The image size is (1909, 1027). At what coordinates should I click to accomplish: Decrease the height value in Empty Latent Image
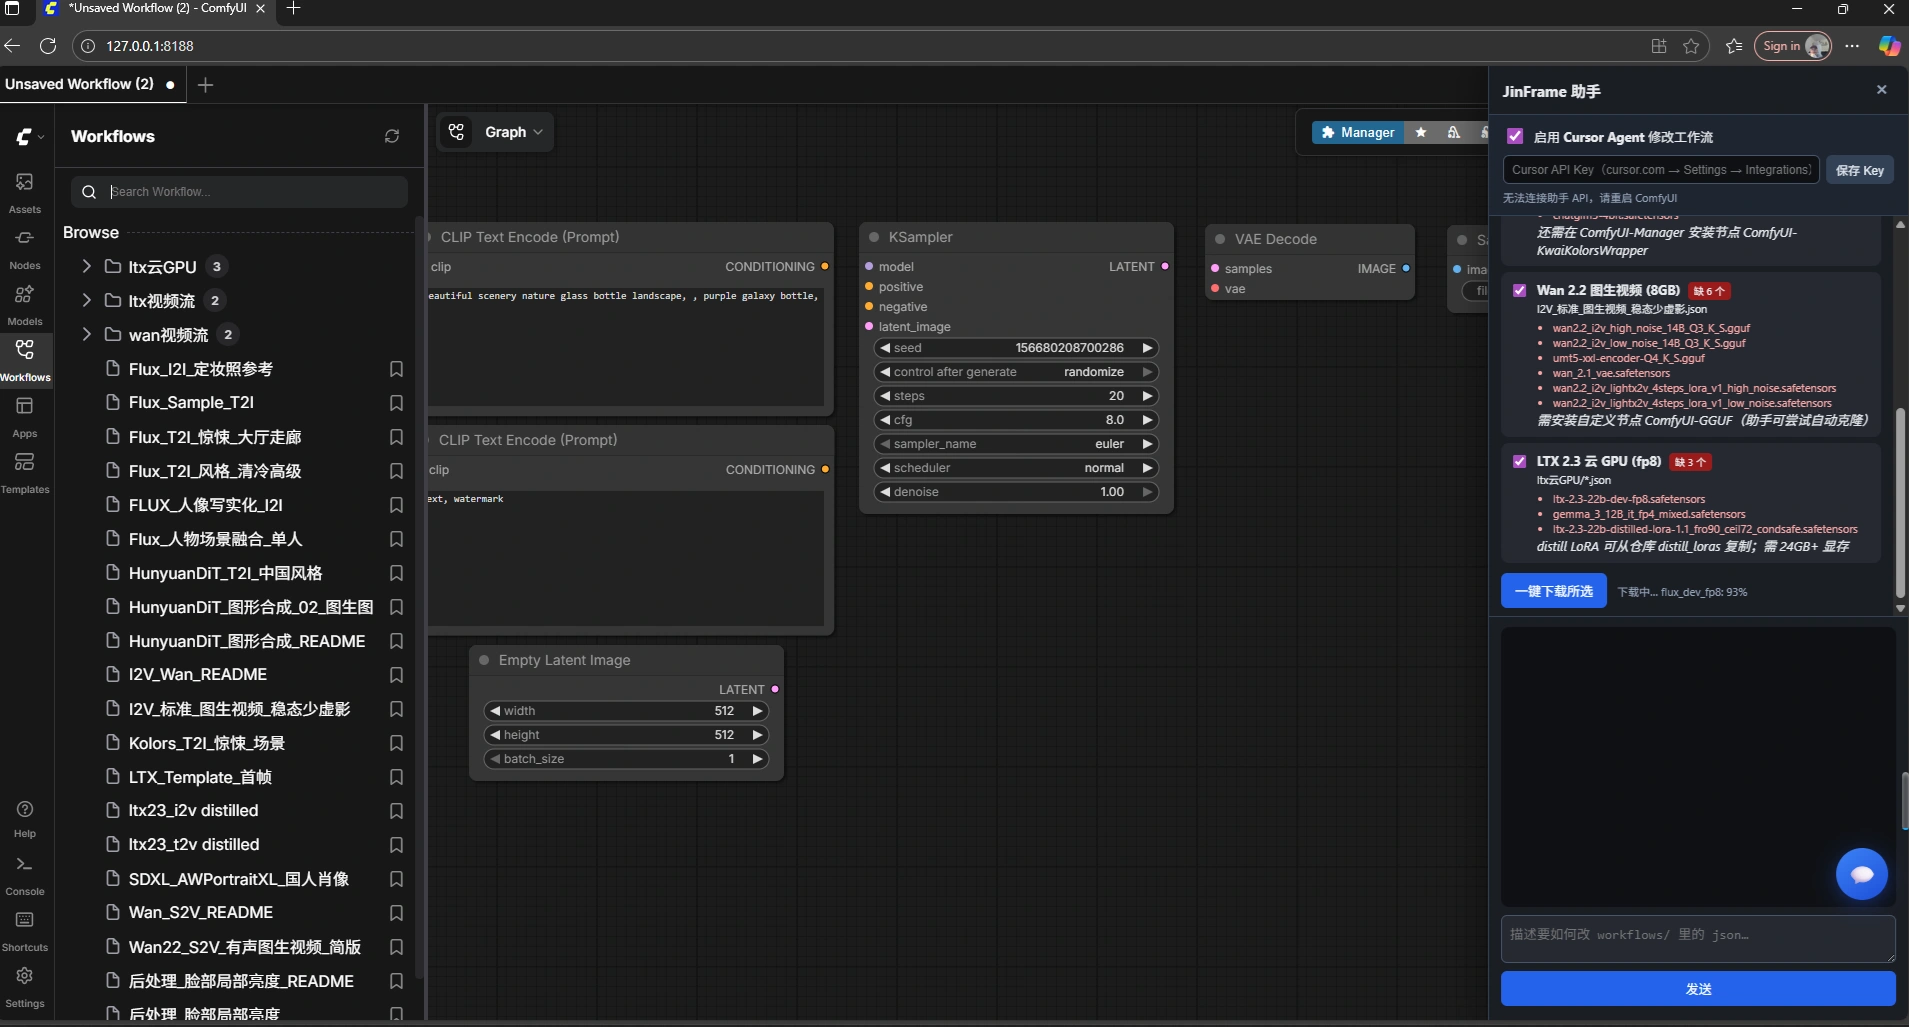coord(495,735)
